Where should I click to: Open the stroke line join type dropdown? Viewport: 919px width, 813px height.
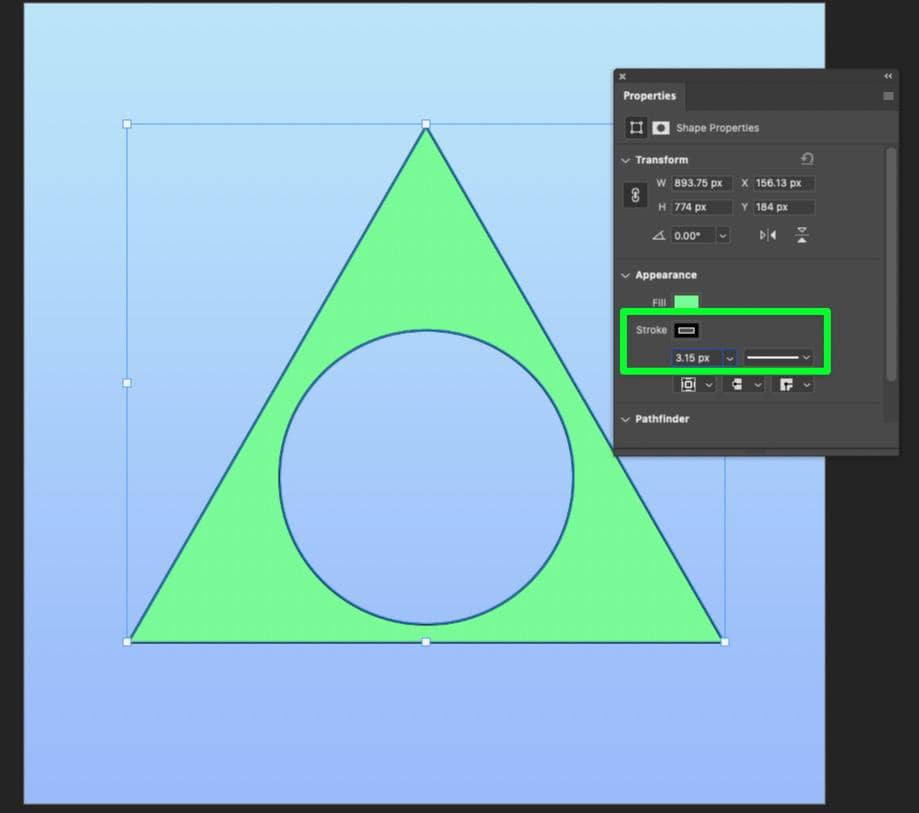(793, 385)
